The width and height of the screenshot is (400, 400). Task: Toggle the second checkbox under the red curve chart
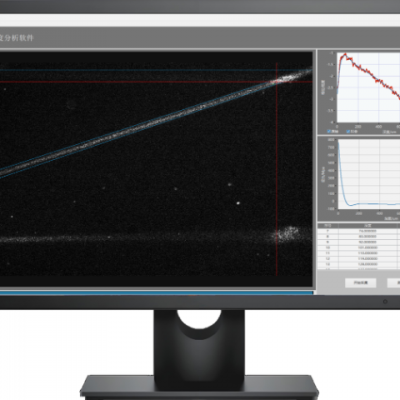pyautogui.click(x=348, y=132)
